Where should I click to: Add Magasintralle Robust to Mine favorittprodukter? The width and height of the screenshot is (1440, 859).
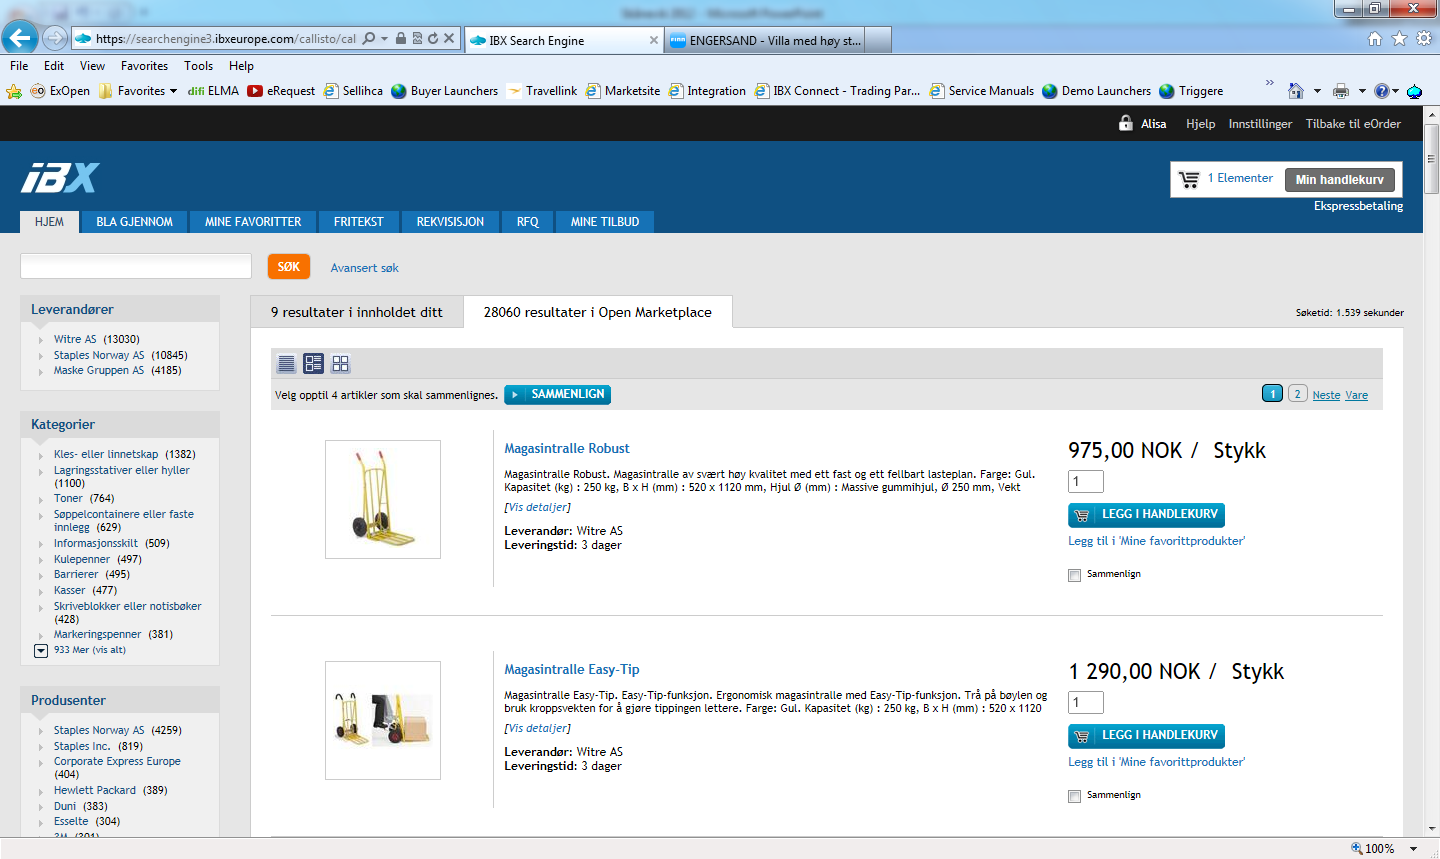(1157, 541)
